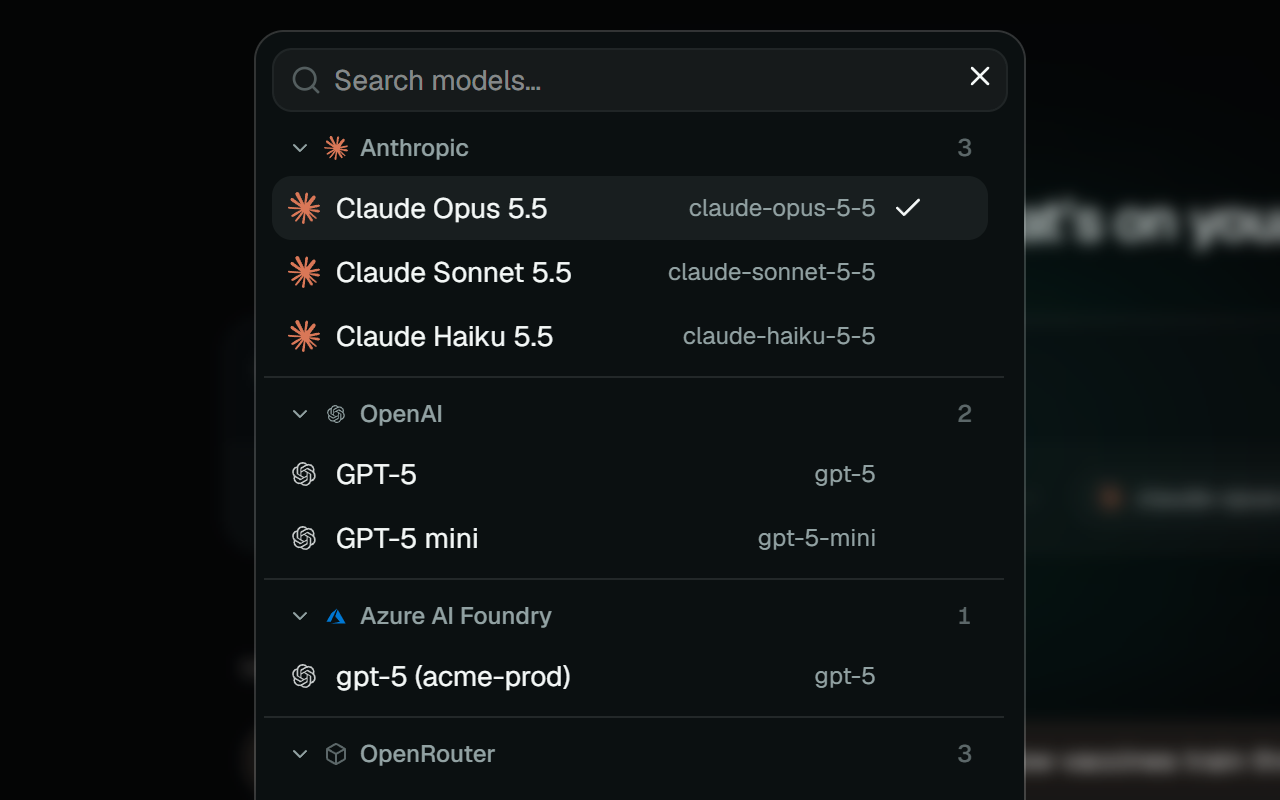Click the search magnifier icon
Viewport: 1280px width, 800px height.
pyautogui.click(x=306, y=80)
